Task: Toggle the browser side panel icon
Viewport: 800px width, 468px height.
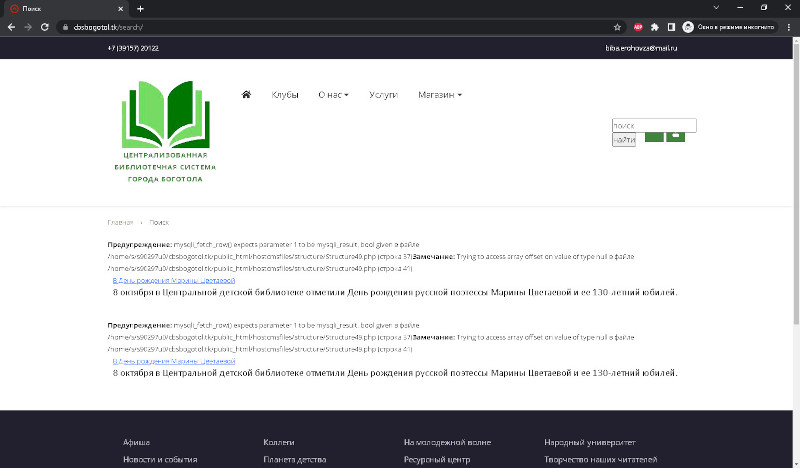Action: (671, 27)
